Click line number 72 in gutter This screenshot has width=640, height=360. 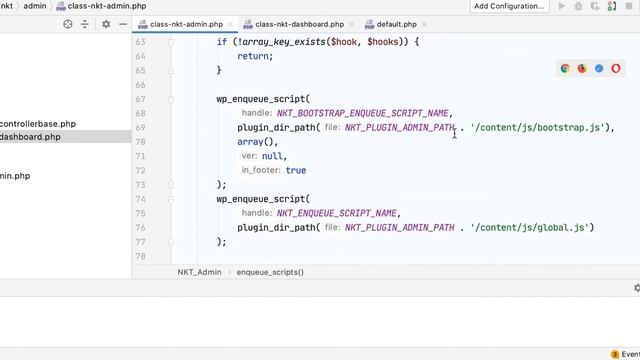140,171
